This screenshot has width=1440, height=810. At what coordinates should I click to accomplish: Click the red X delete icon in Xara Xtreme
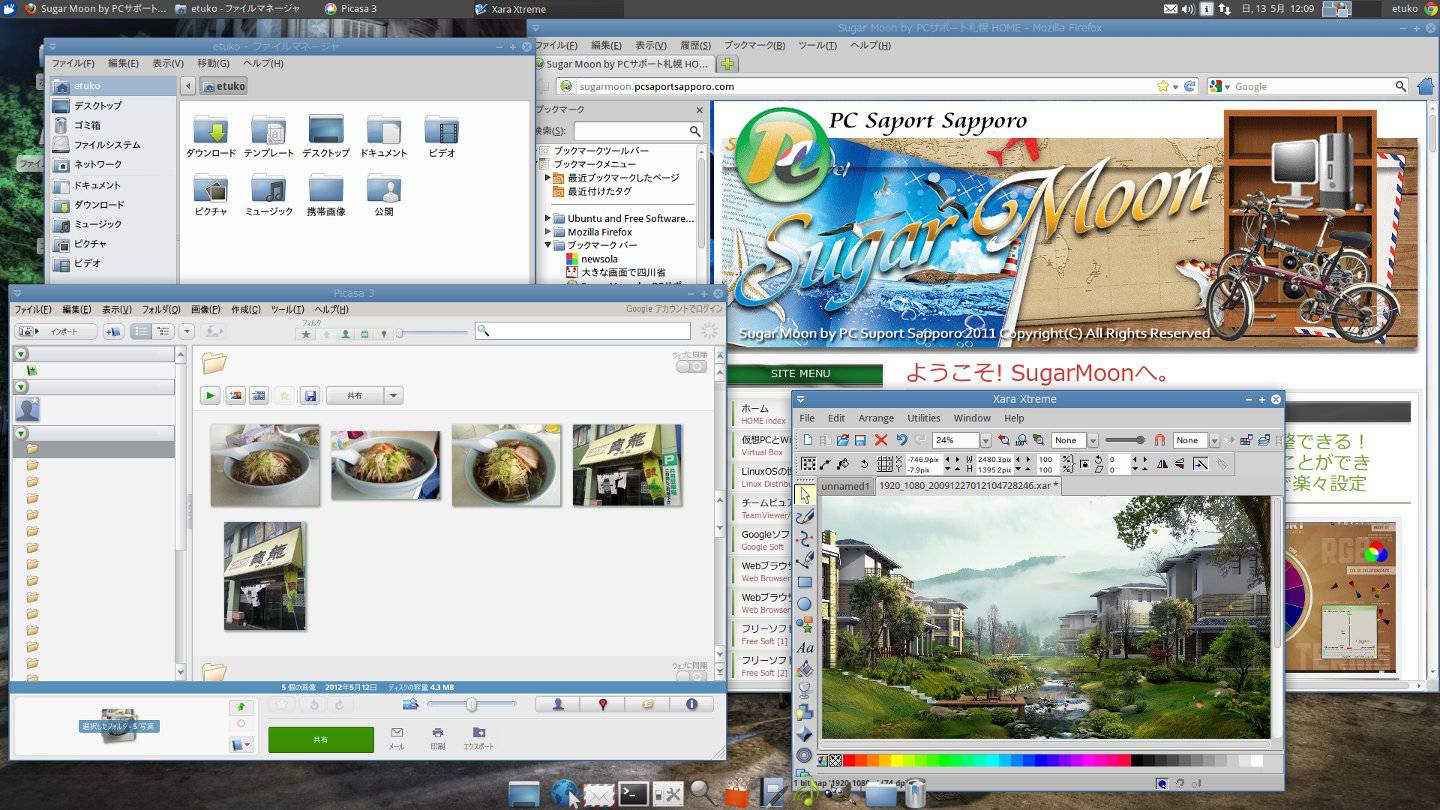[x=881, y=440]
